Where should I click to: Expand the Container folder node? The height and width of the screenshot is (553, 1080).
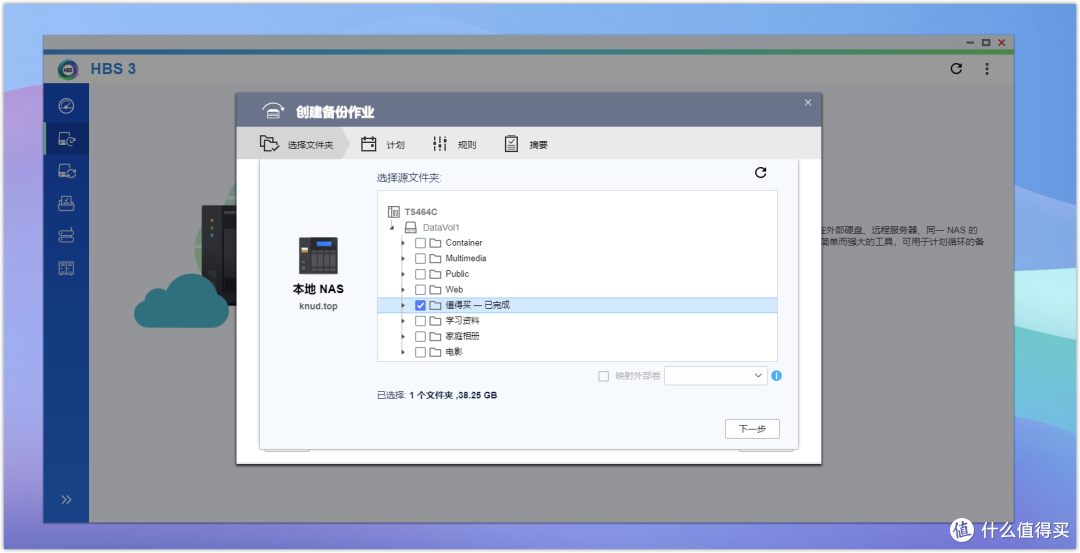[403, 242]
